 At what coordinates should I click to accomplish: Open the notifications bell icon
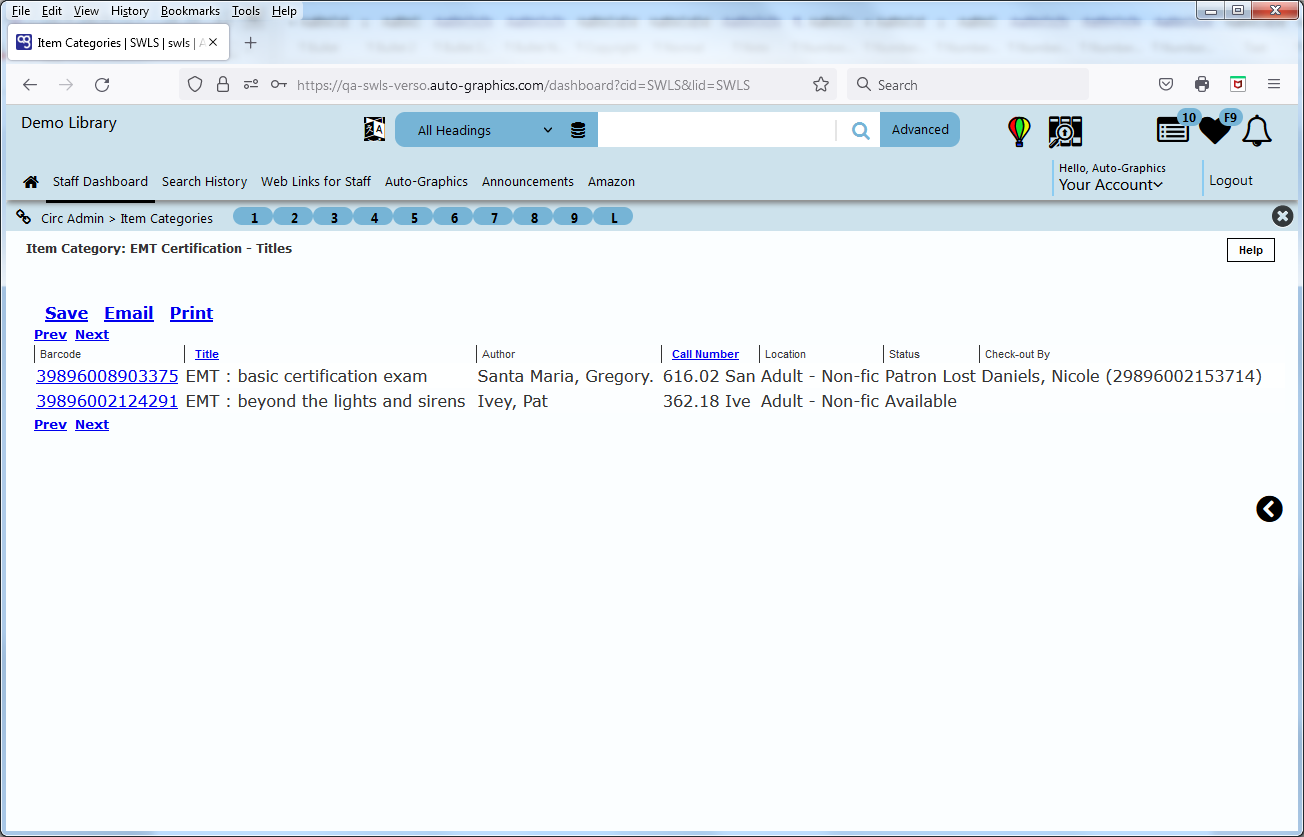(1257, 131)
